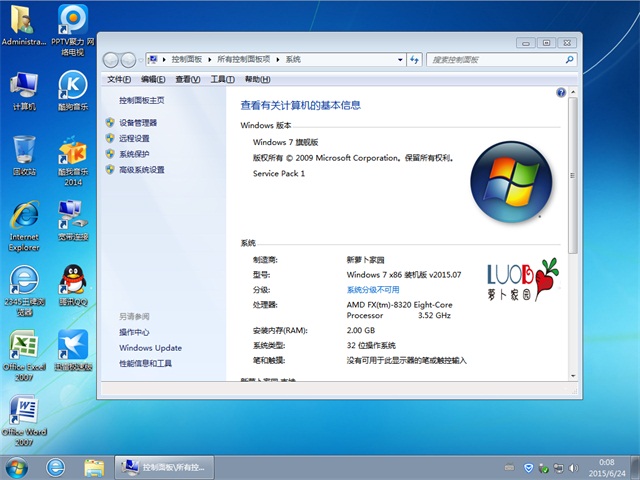The width and height of the screenshot is (640, 480).
Task: Open the Office Word 2007 shortcut
Action: tap(24, 420)
